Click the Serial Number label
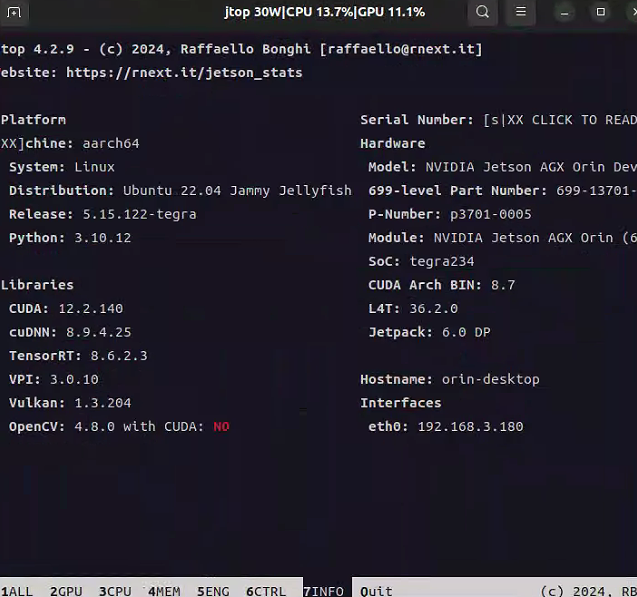The width and height of the screenshot is (637, 597). point(417,120)
